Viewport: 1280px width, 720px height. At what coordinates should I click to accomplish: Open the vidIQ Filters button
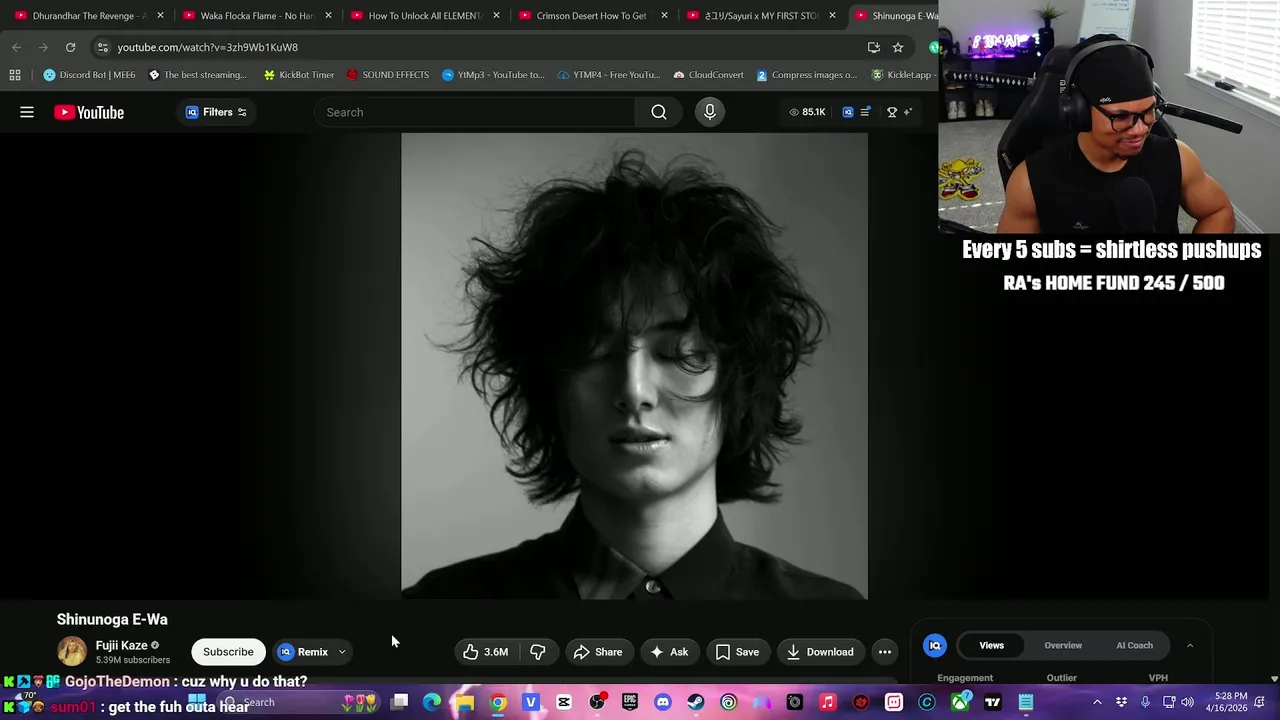[x=216, y=112]
